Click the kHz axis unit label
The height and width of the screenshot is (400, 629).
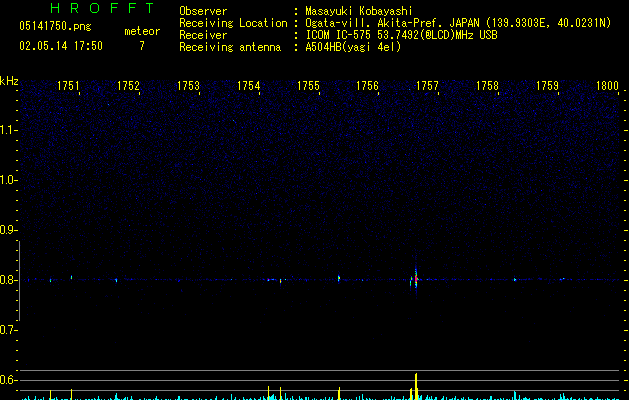tap(9, 81)
